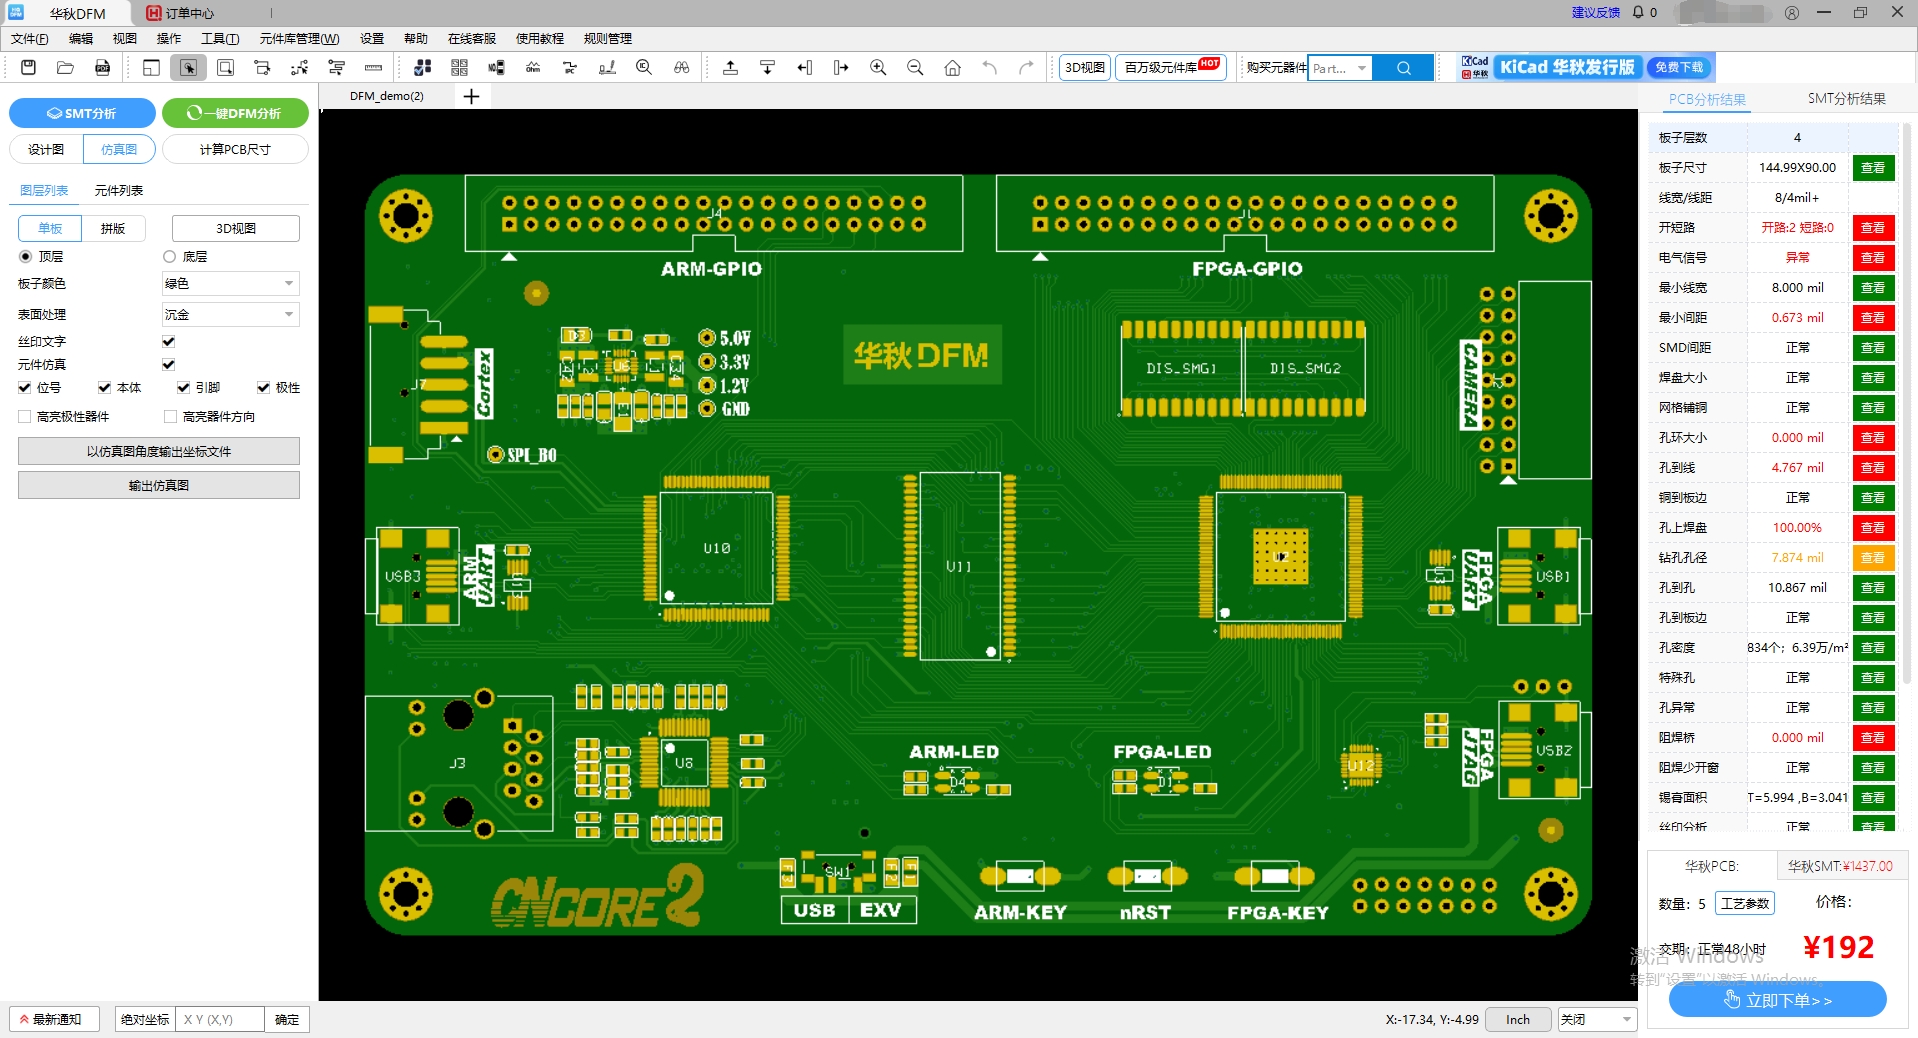Click the save file icon
The height and width of the screenshot is (1038, 1918).
(28, 67)
